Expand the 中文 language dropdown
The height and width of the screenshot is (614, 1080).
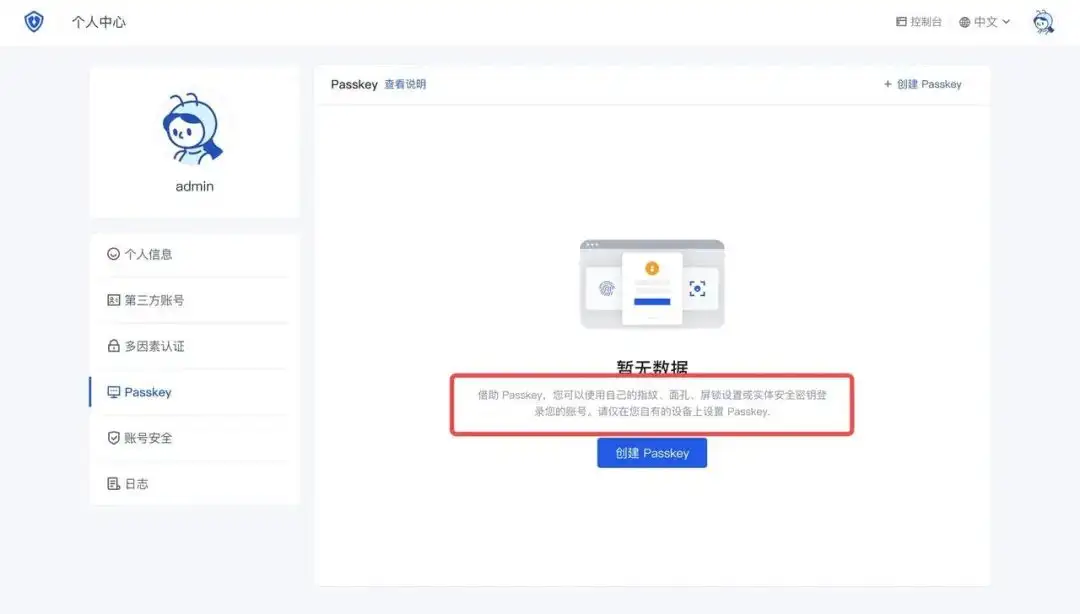point(985,21)
